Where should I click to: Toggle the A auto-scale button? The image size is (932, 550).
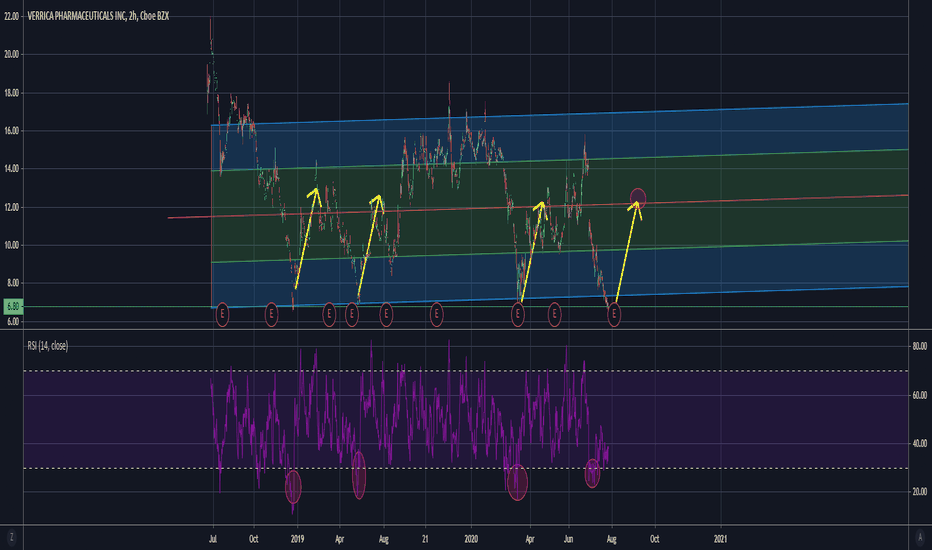click(920, 538)
